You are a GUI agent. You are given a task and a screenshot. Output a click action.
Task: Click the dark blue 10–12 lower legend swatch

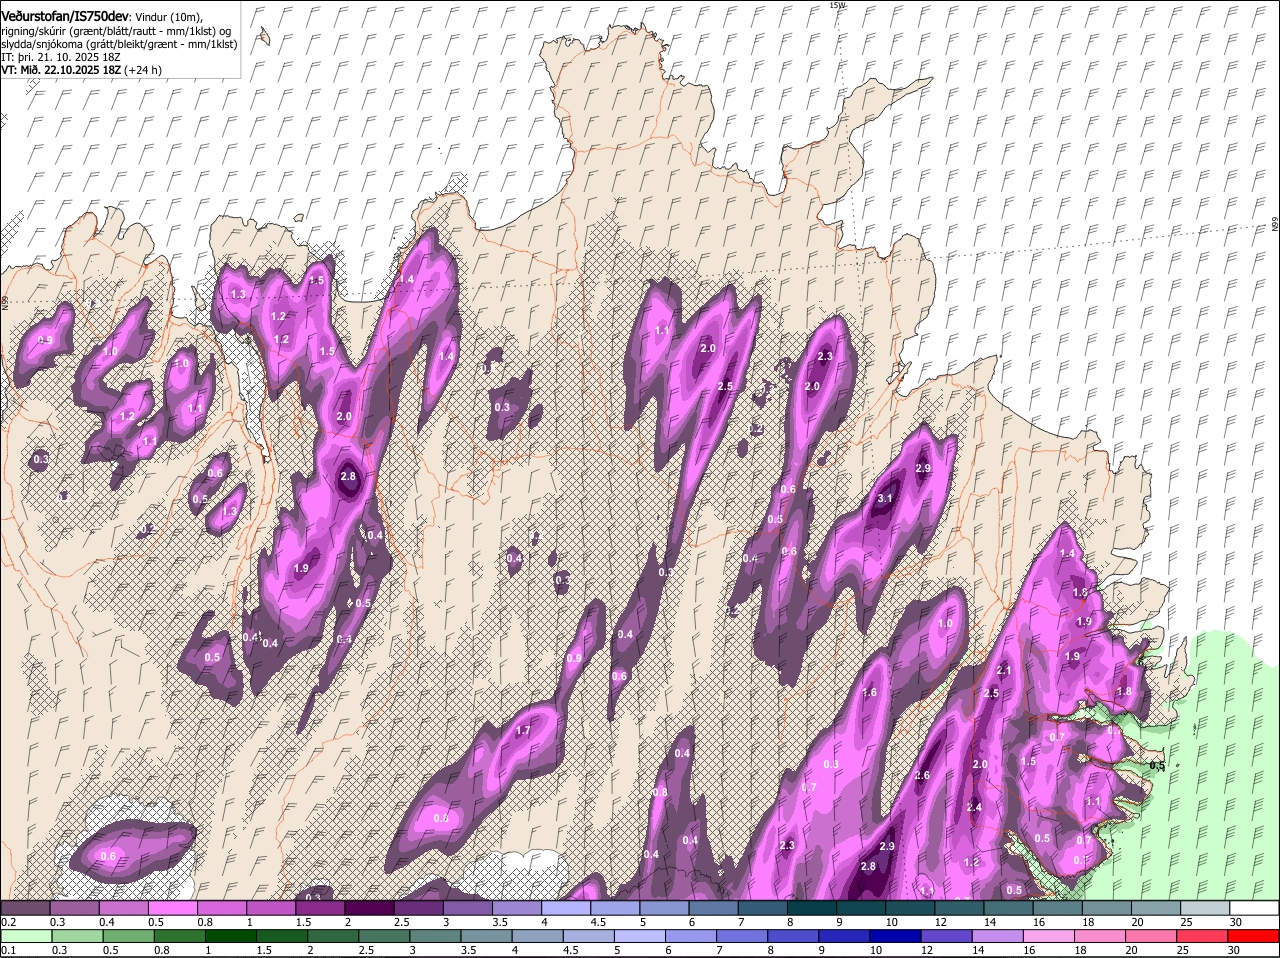pos(894,936)
